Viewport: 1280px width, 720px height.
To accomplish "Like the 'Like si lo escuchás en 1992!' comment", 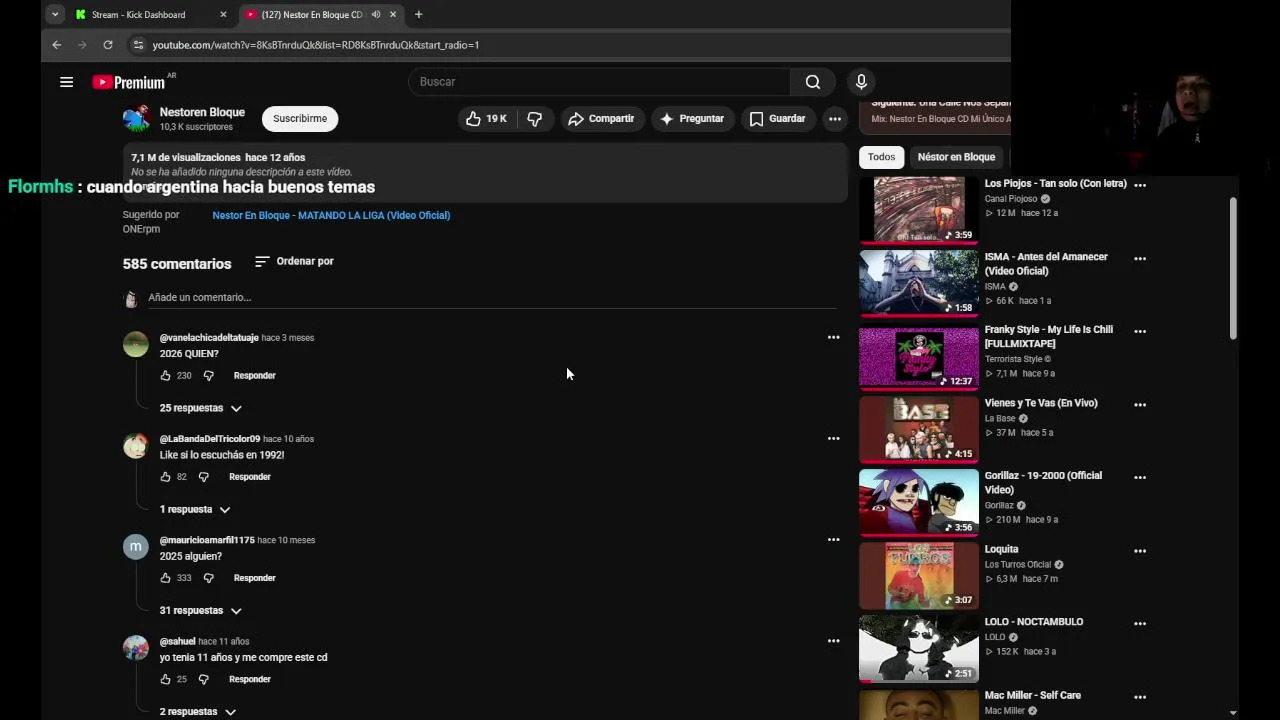I will coord(165,477).
